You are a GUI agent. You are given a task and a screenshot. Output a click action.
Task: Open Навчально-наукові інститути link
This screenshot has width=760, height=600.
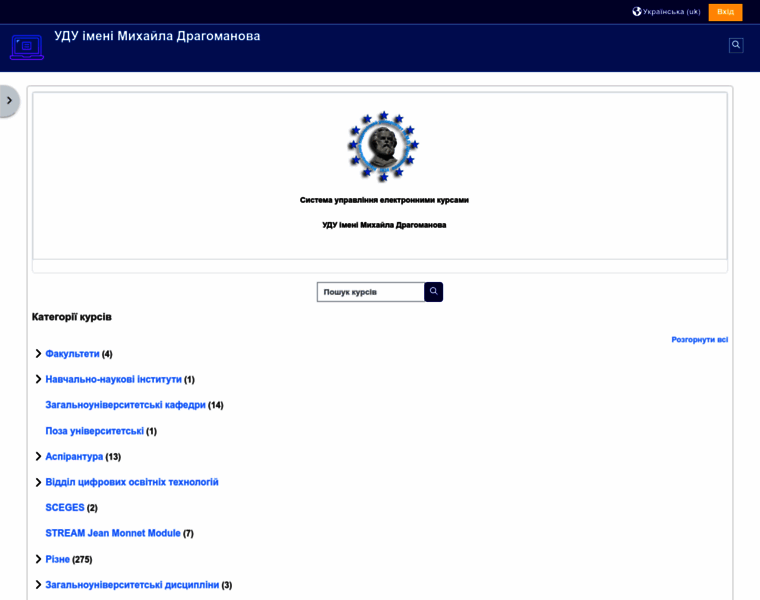pos(113,379)
